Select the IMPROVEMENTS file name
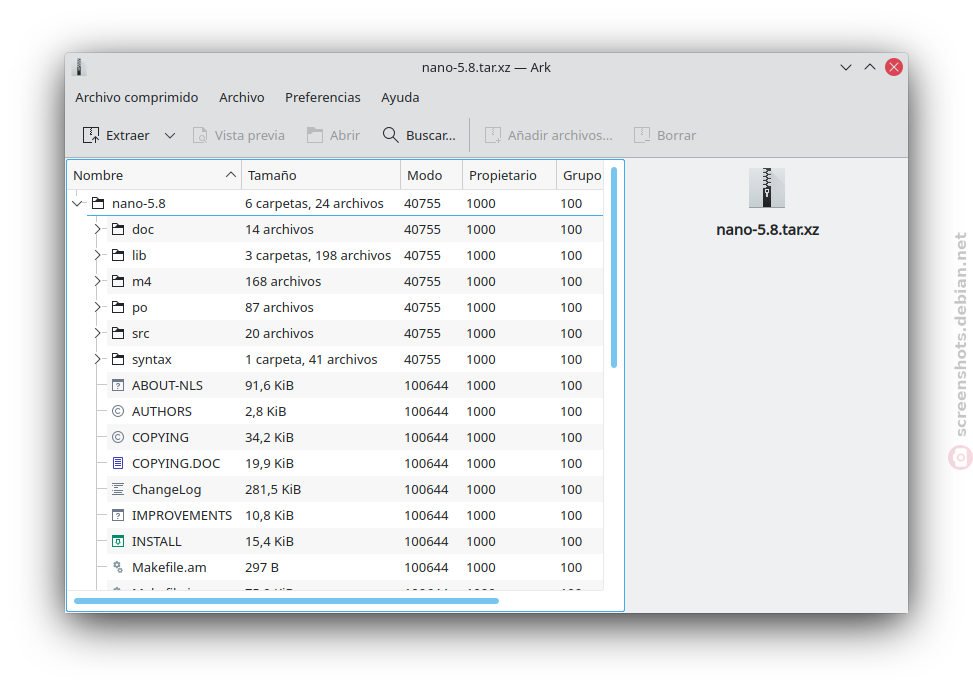 [x=182, y=516]
